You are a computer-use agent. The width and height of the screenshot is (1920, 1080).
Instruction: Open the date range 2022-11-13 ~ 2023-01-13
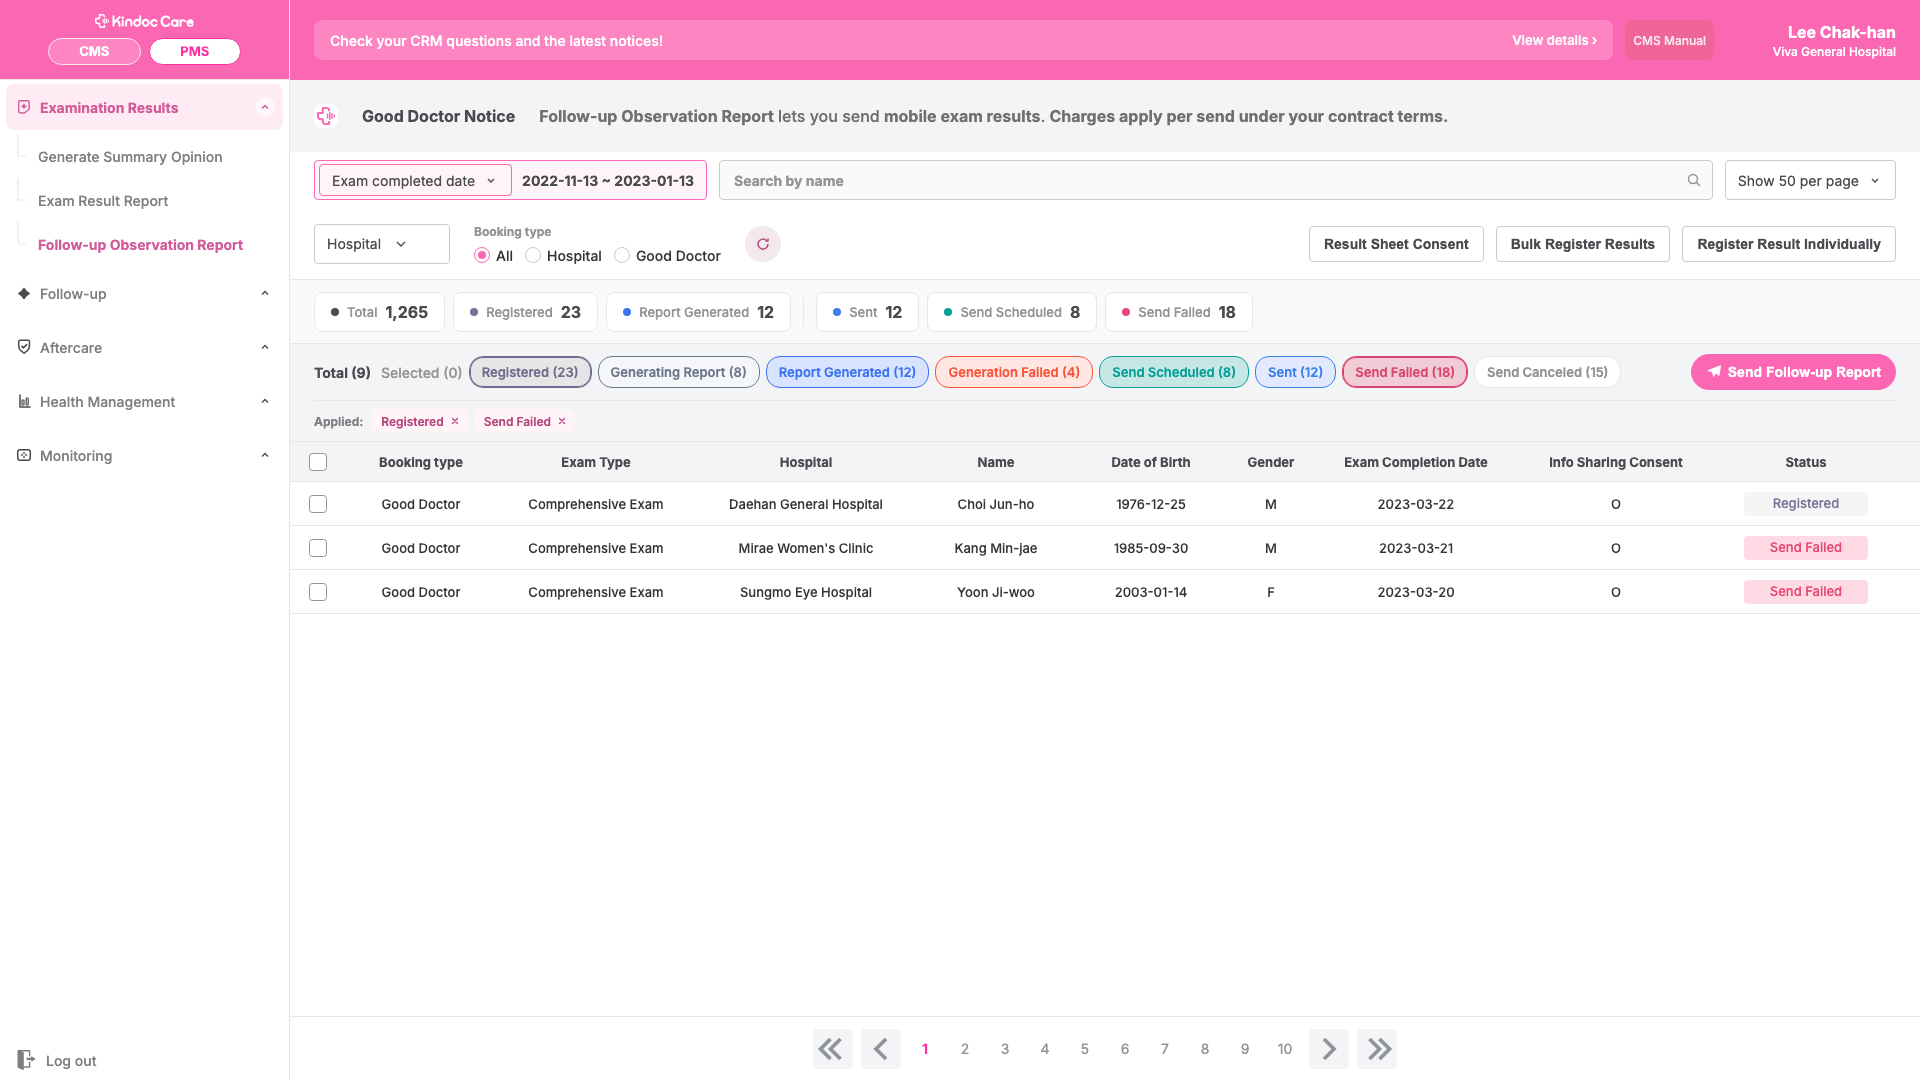(x=608, y=180)
